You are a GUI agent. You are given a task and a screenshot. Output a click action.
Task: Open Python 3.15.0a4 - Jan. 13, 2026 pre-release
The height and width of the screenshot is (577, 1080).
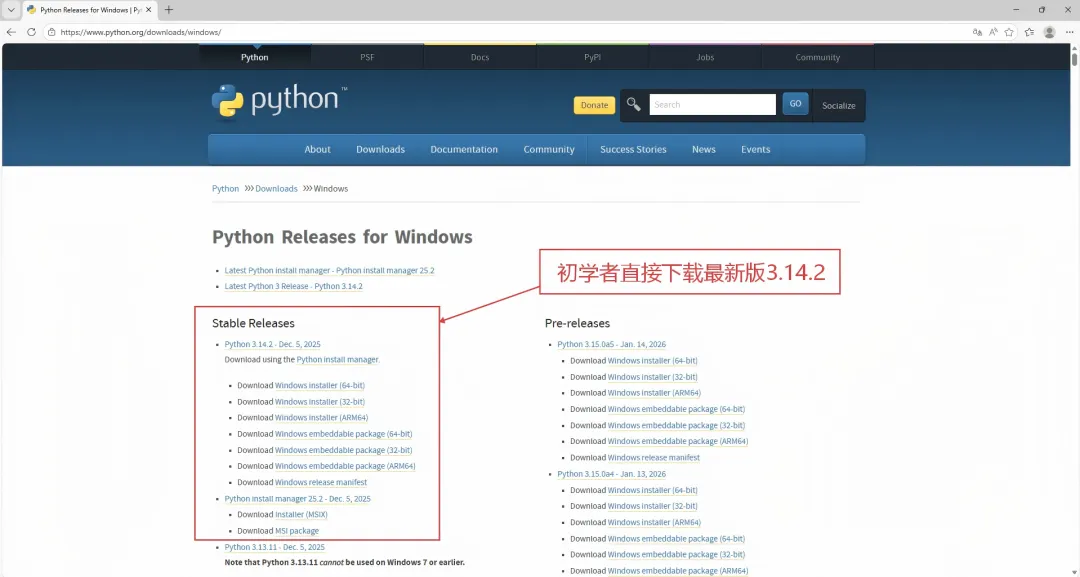point(612,474)
